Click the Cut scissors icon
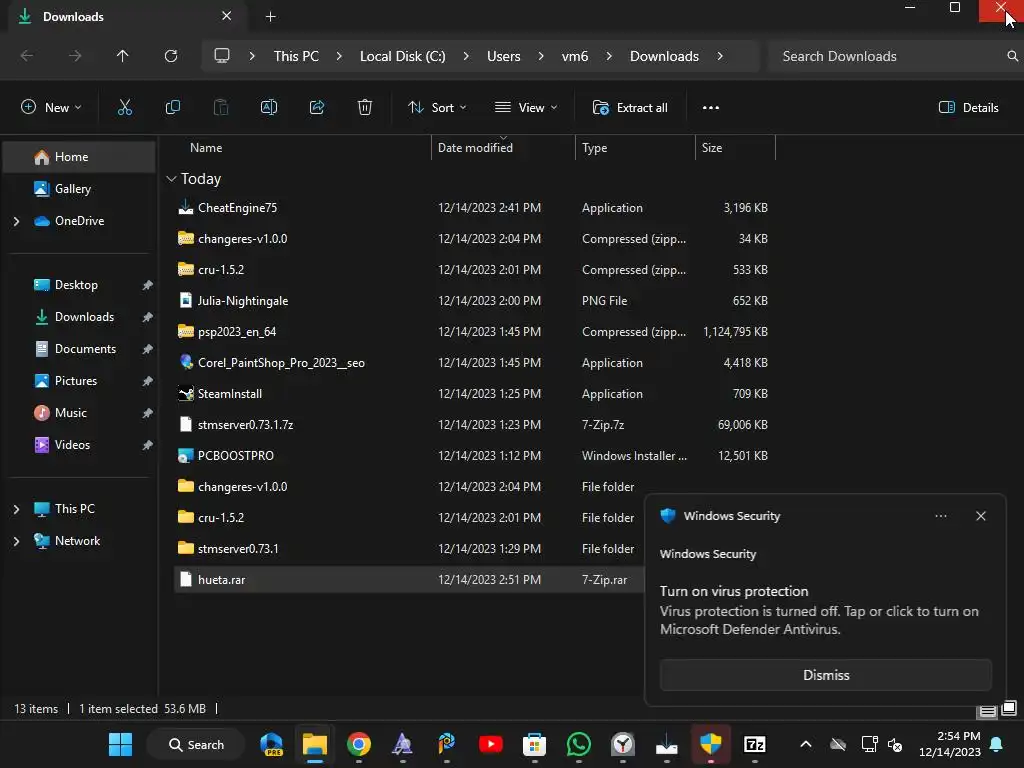The height and width of the screenshot is (768, 1024). (125, 108)
